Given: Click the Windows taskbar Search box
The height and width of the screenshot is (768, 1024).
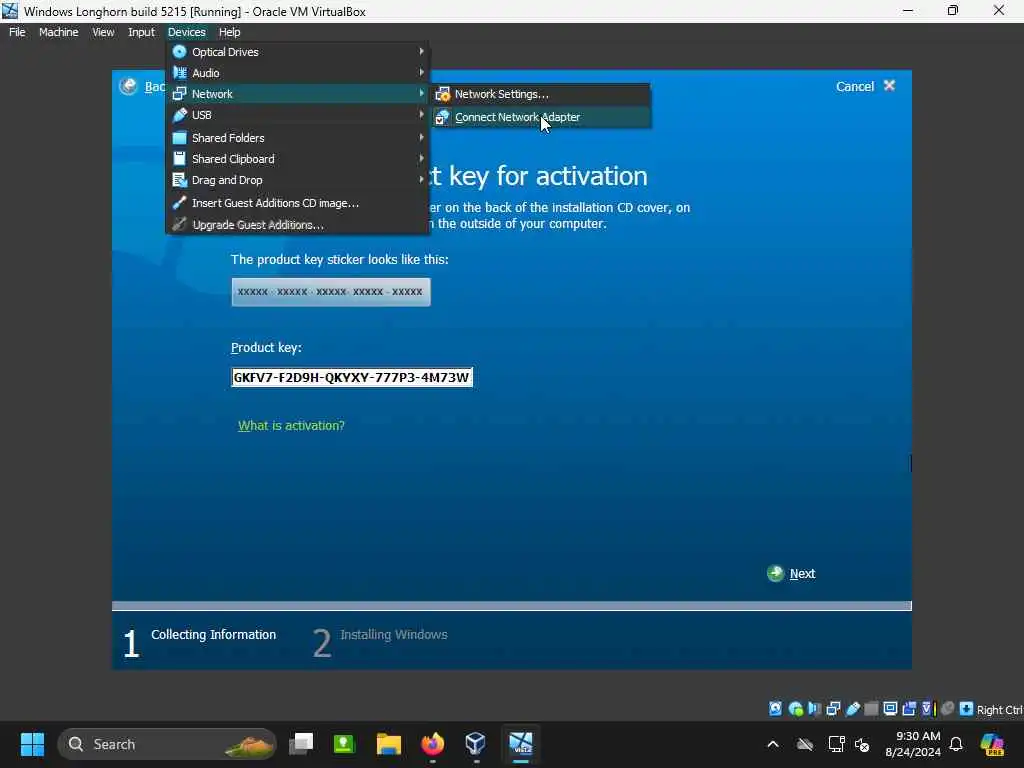Looking at the screenshot, I should [x=167, y=744].
